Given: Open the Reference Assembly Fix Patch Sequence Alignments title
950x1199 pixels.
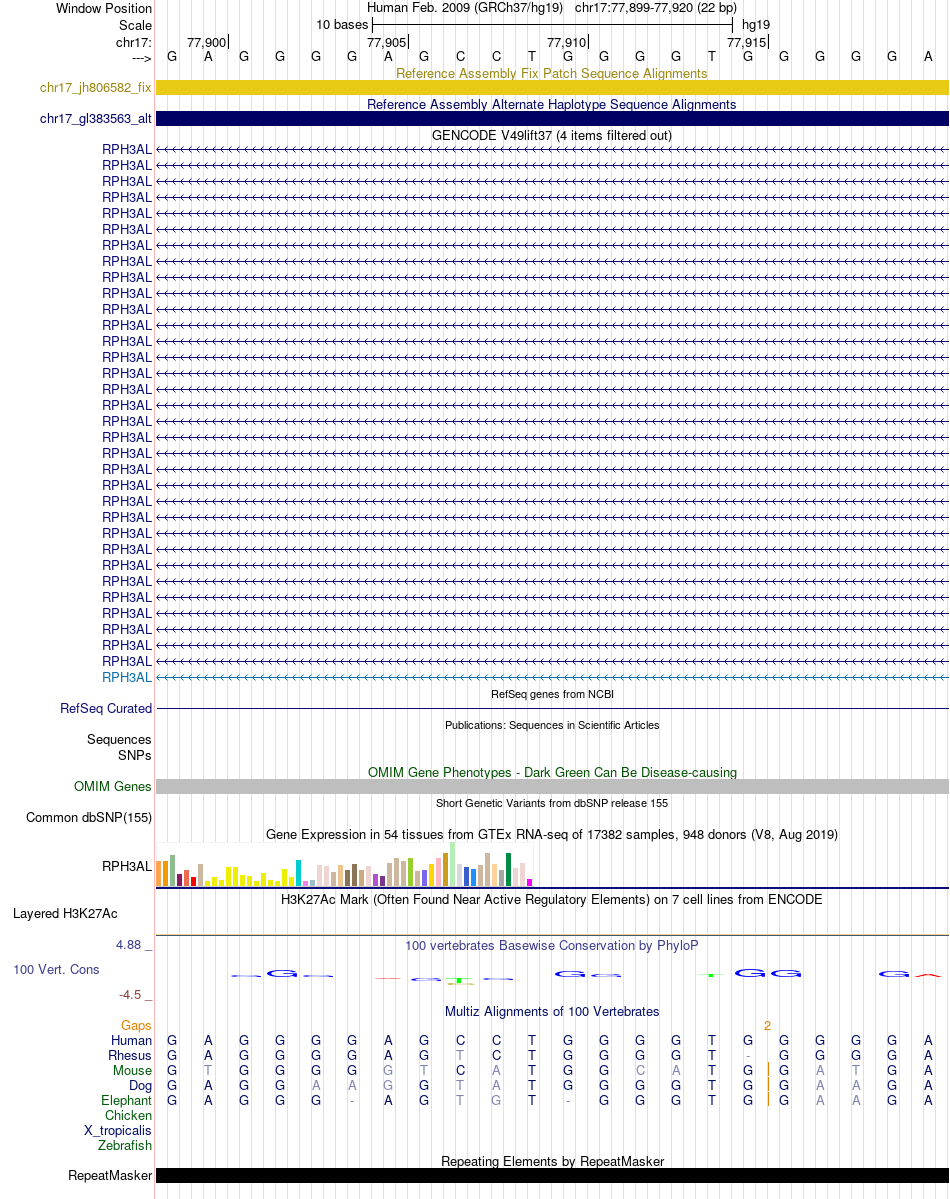Looking at the screenshot, I should click(551, 73).
